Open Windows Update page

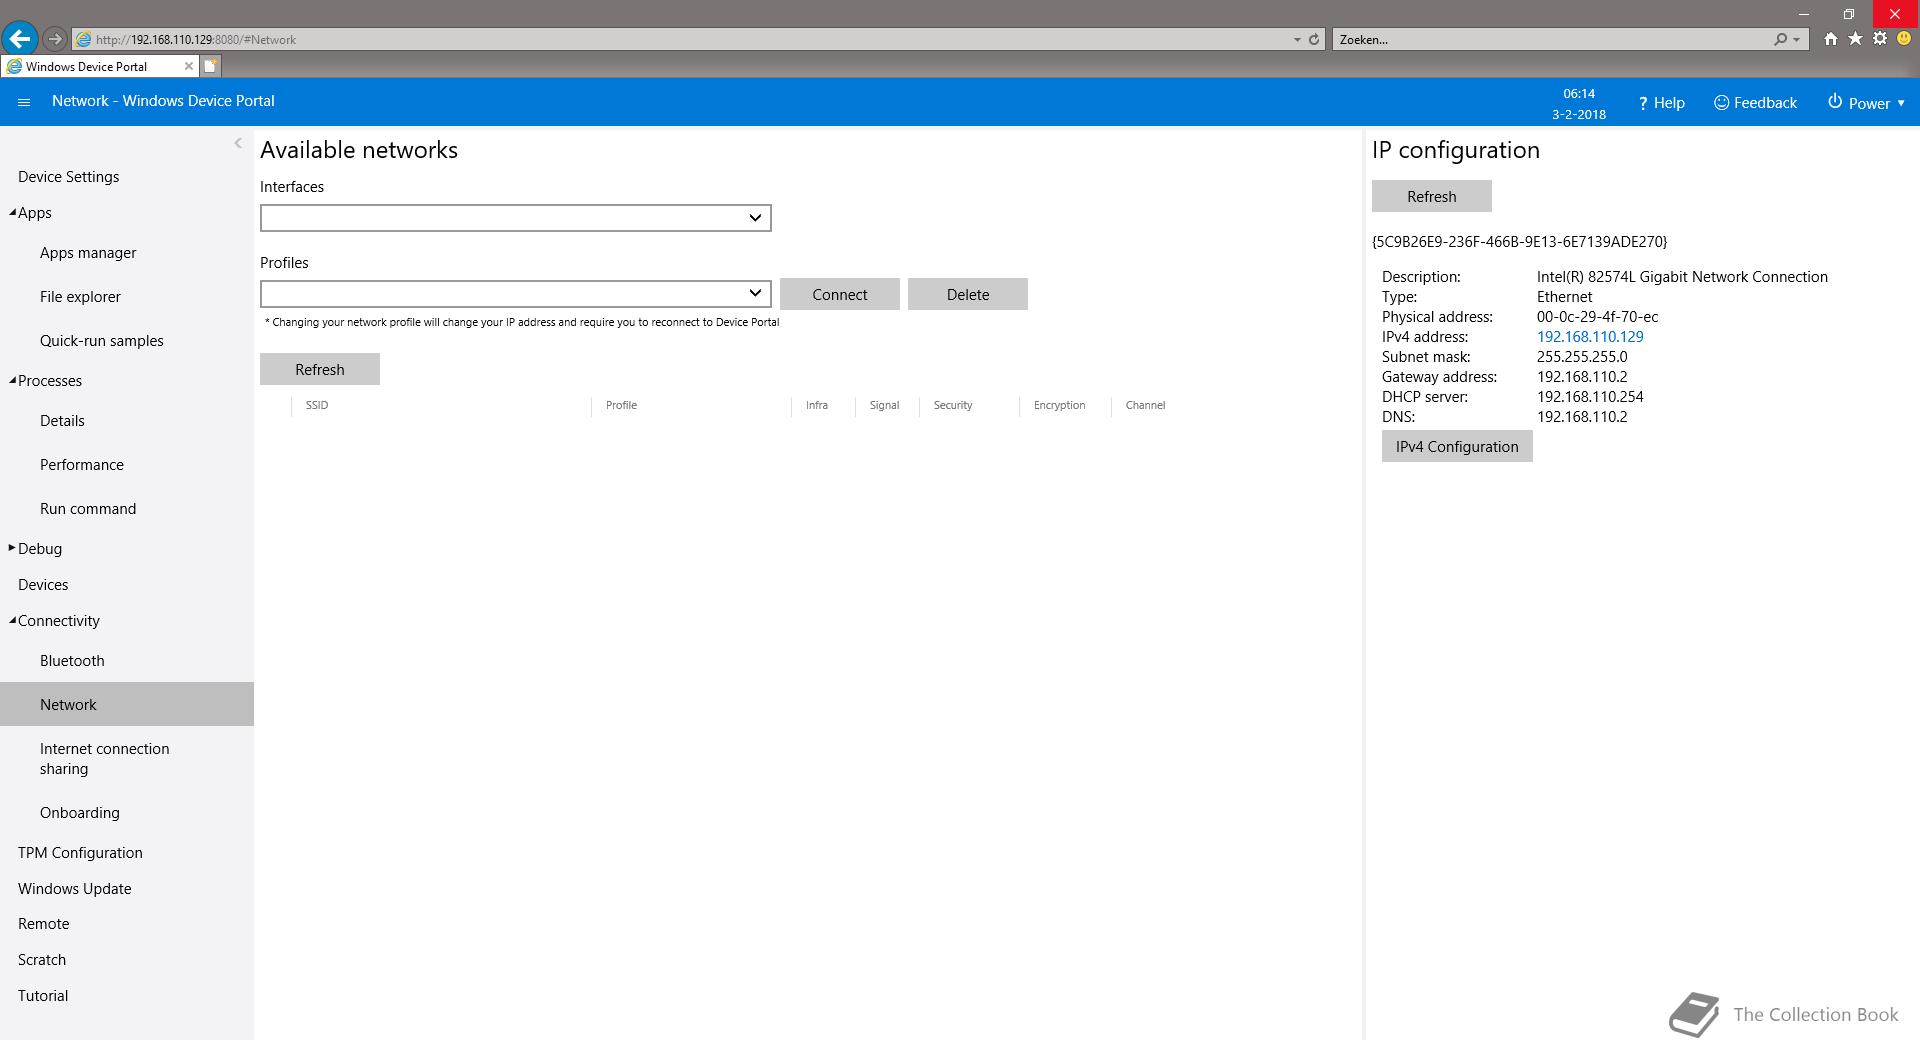75,889
